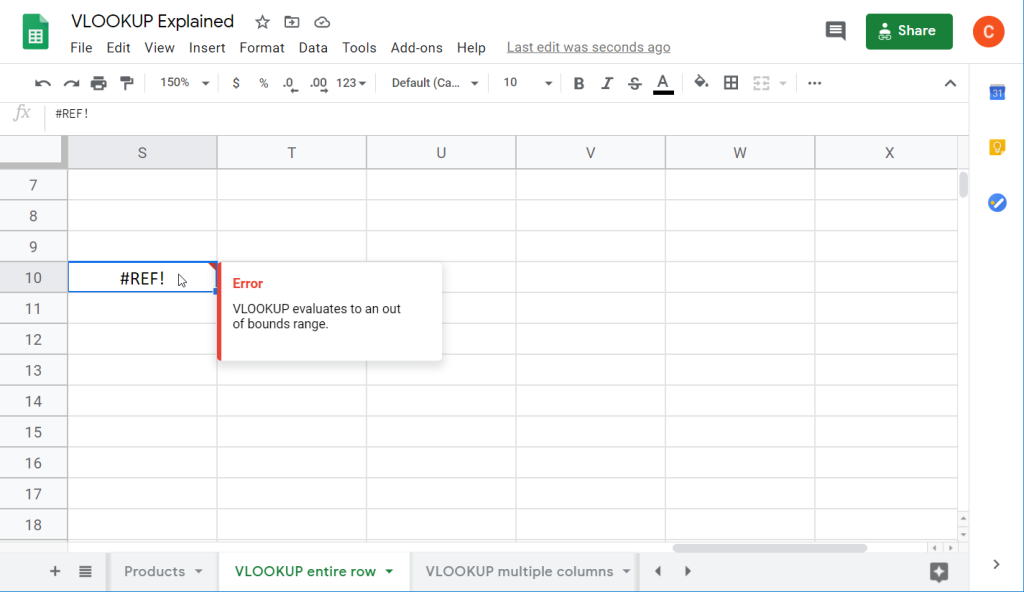Toggle bold formatting
This screenshot has width=1024, height=592.
[578, 83]
